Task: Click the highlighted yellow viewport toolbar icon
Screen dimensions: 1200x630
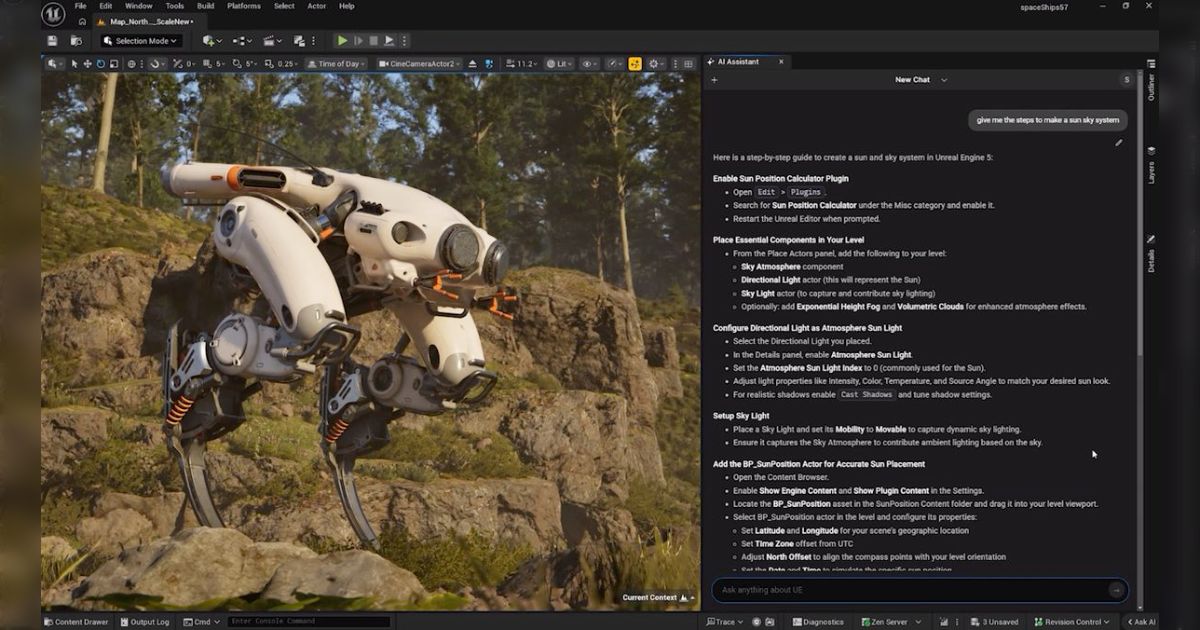Action: point(634,64)
